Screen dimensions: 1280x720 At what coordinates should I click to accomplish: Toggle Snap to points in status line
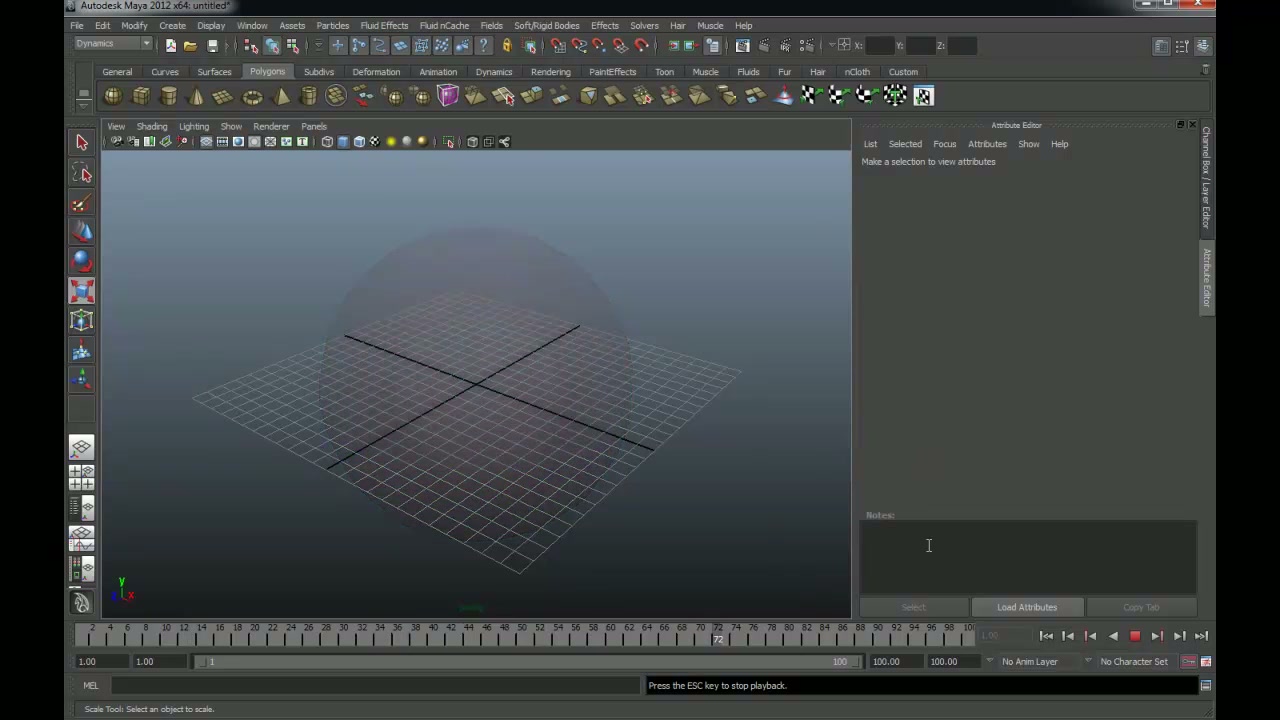599,45
